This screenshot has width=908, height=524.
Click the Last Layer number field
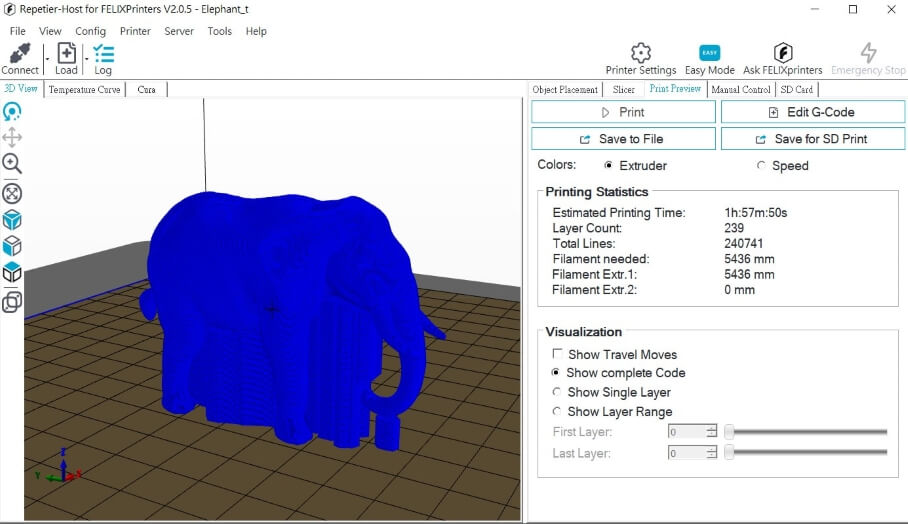[687, 453]
